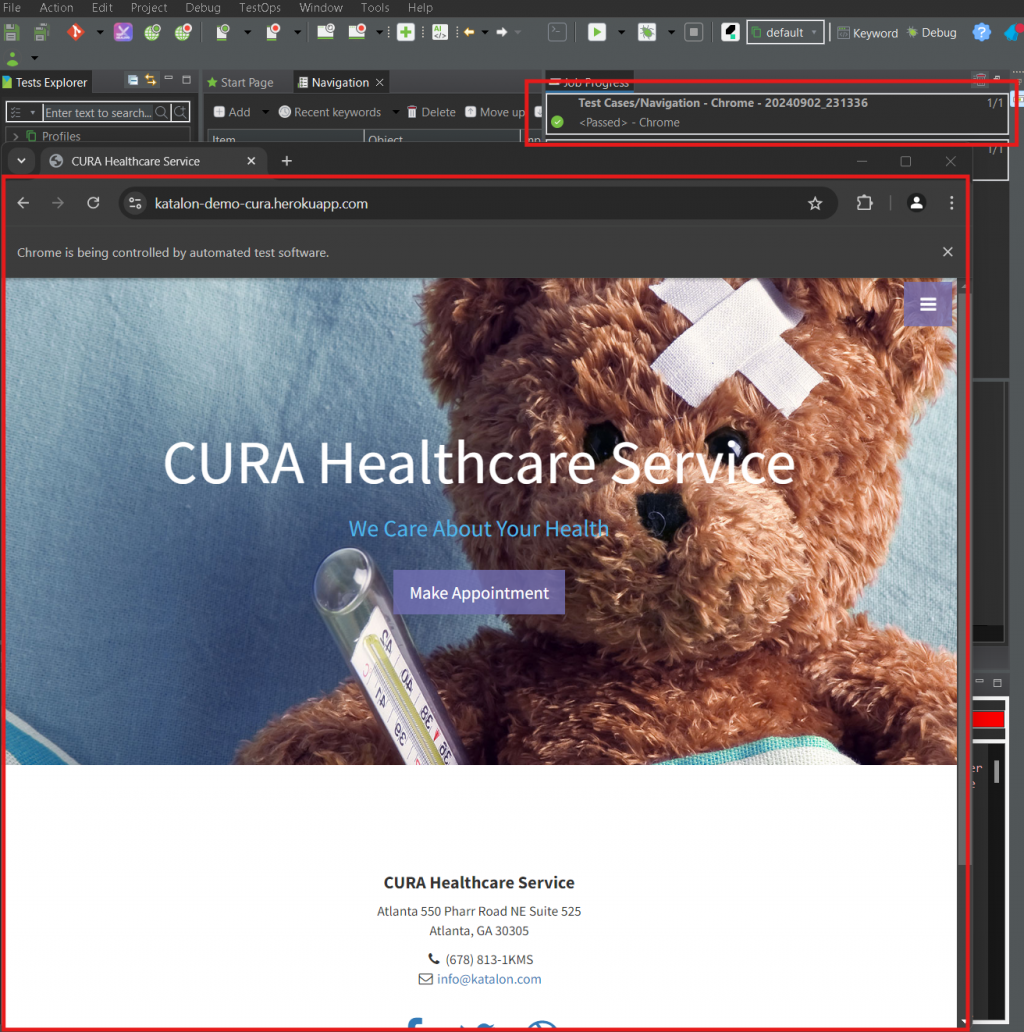Click the green plus New item icon
This screenshot has width=1024, height=1032.
(x=406, y=32)
